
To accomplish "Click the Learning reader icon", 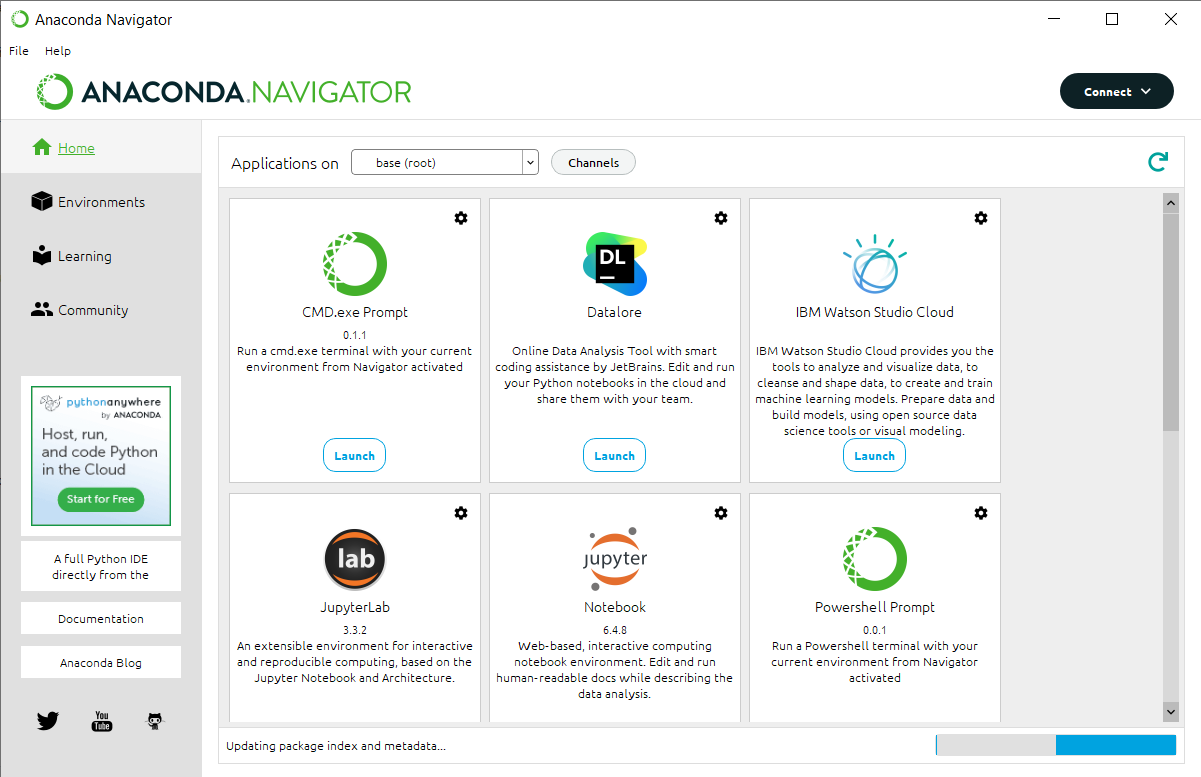I will 41,255.
